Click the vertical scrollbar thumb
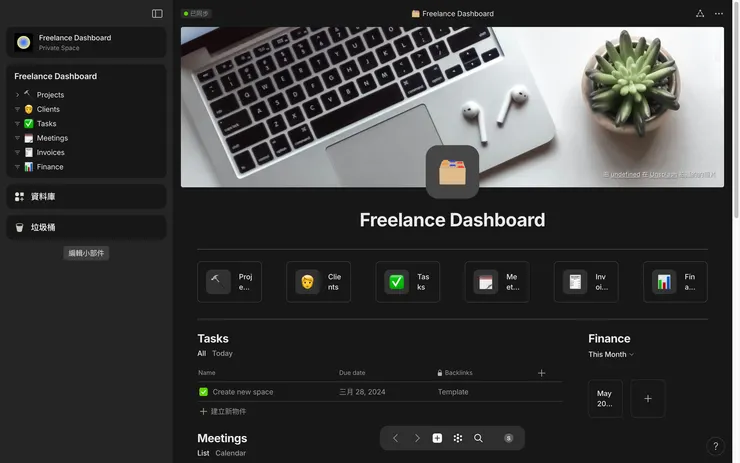 click(736, 111)
